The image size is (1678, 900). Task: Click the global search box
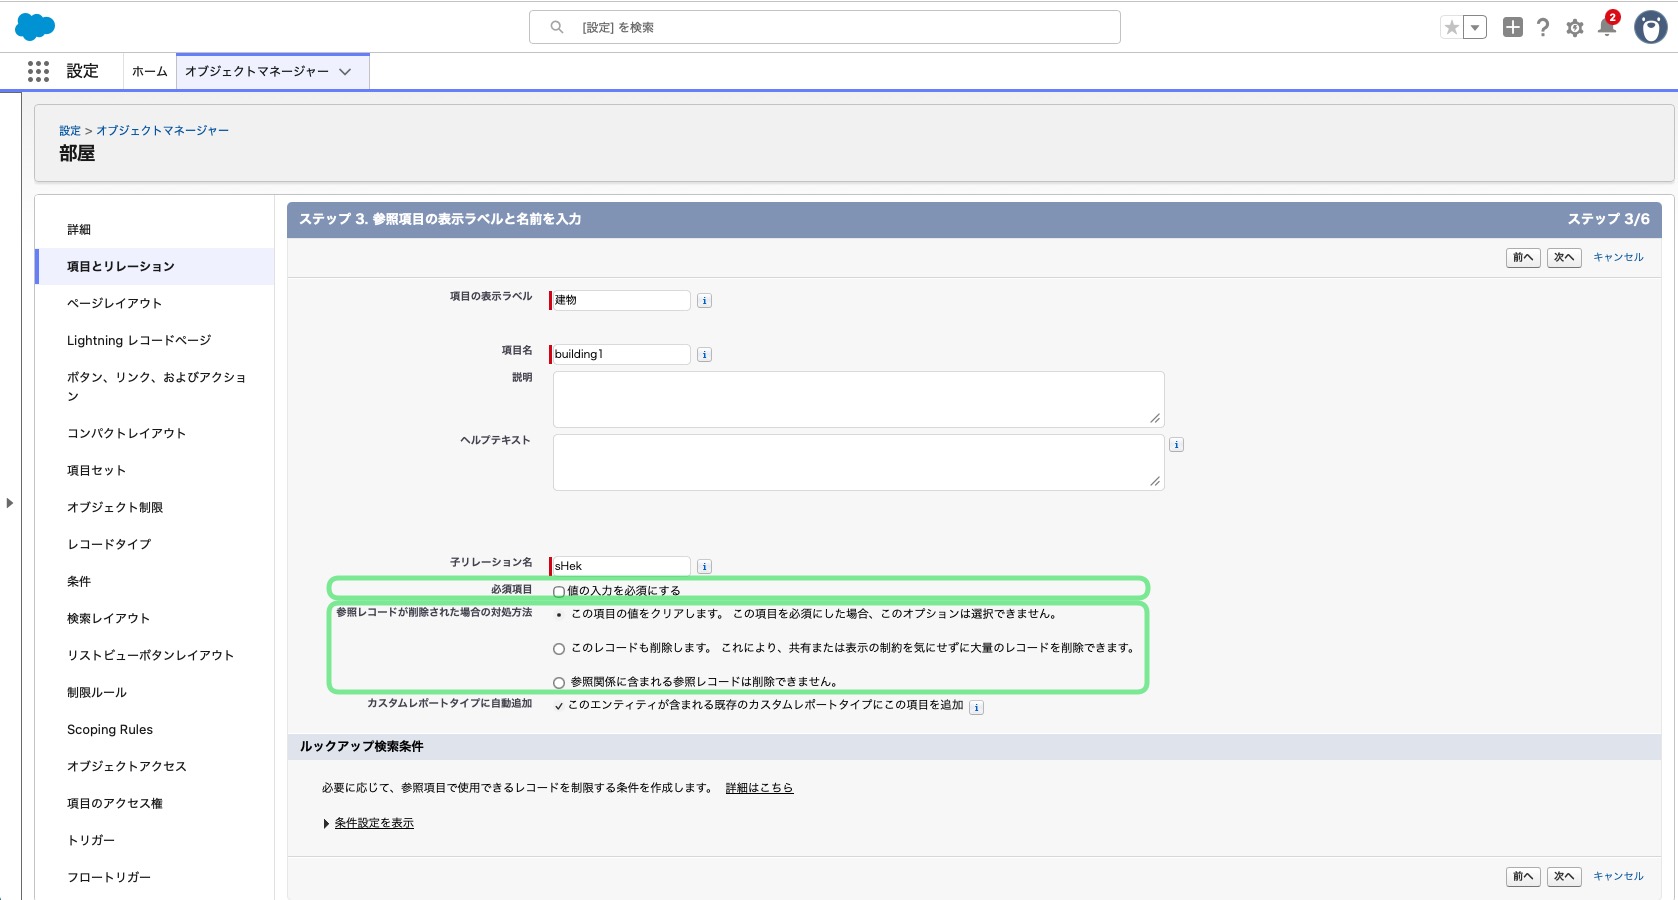click(825, 27)
